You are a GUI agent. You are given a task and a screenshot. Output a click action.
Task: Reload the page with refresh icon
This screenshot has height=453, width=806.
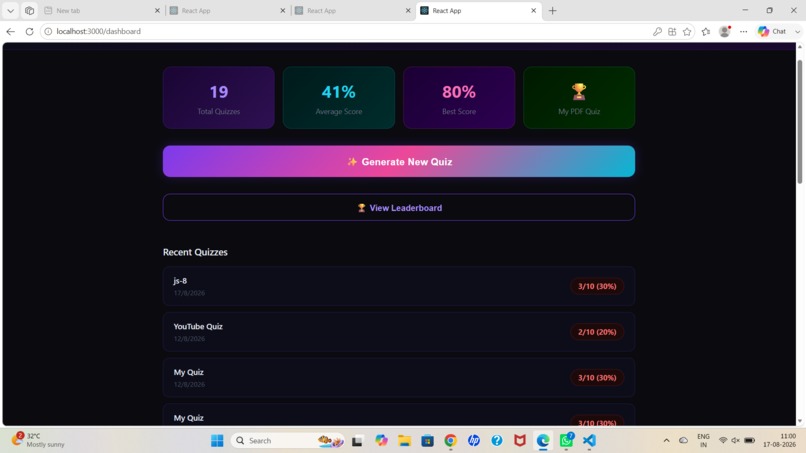tap(29, 31)
